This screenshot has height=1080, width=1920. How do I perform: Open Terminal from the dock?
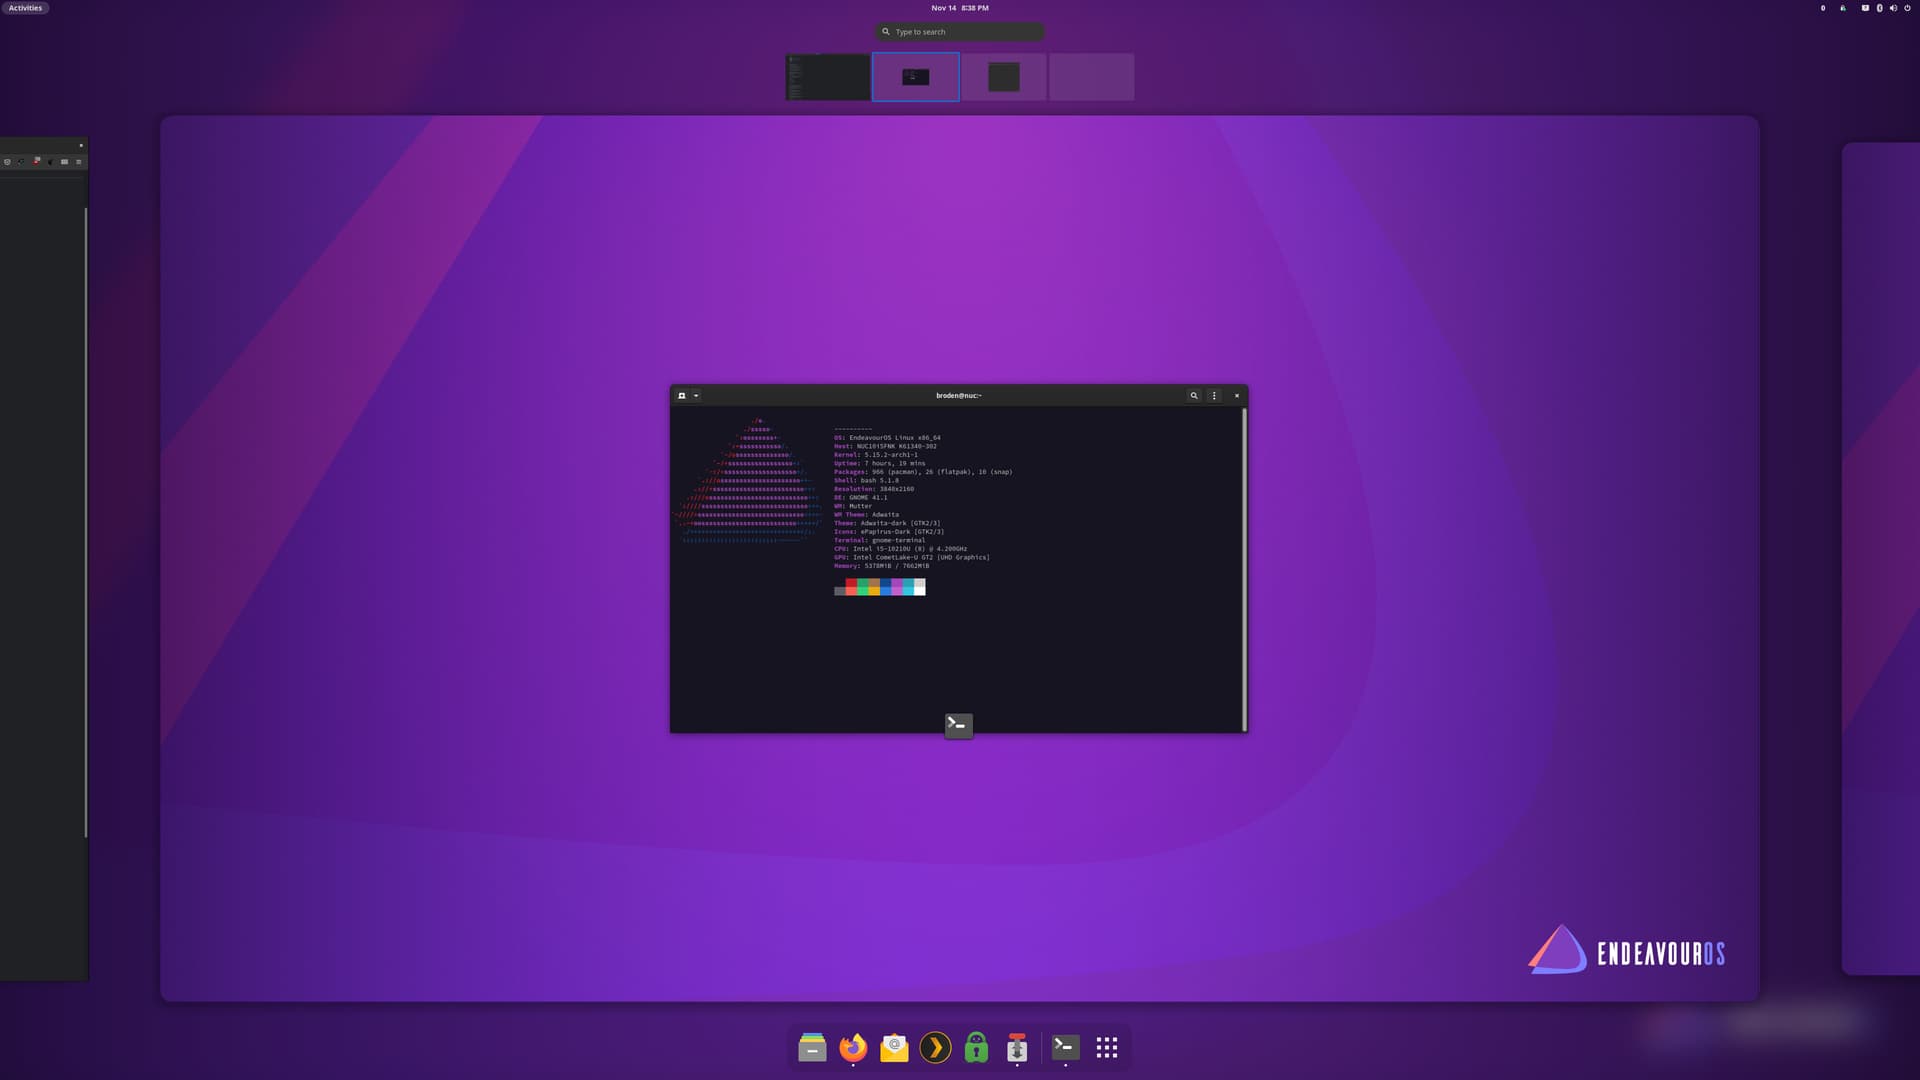1066,1047
